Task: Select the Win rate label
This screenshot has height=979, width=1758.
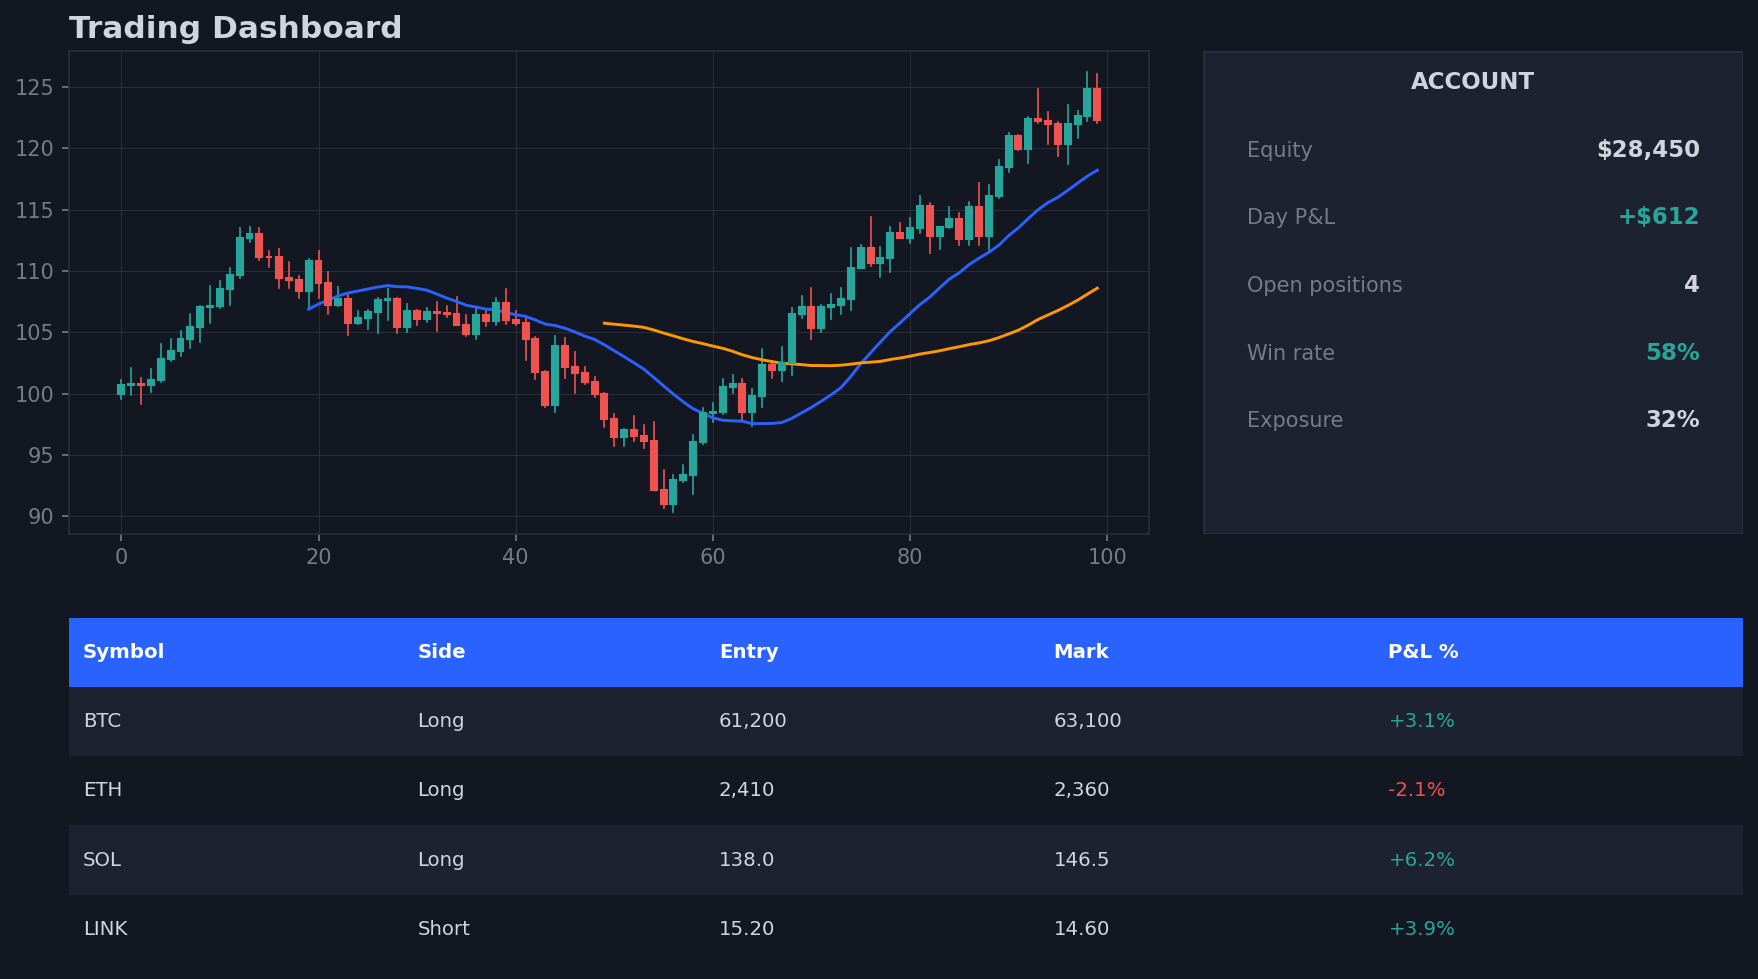Action: pyautogui.click(x=1290, y=353)
